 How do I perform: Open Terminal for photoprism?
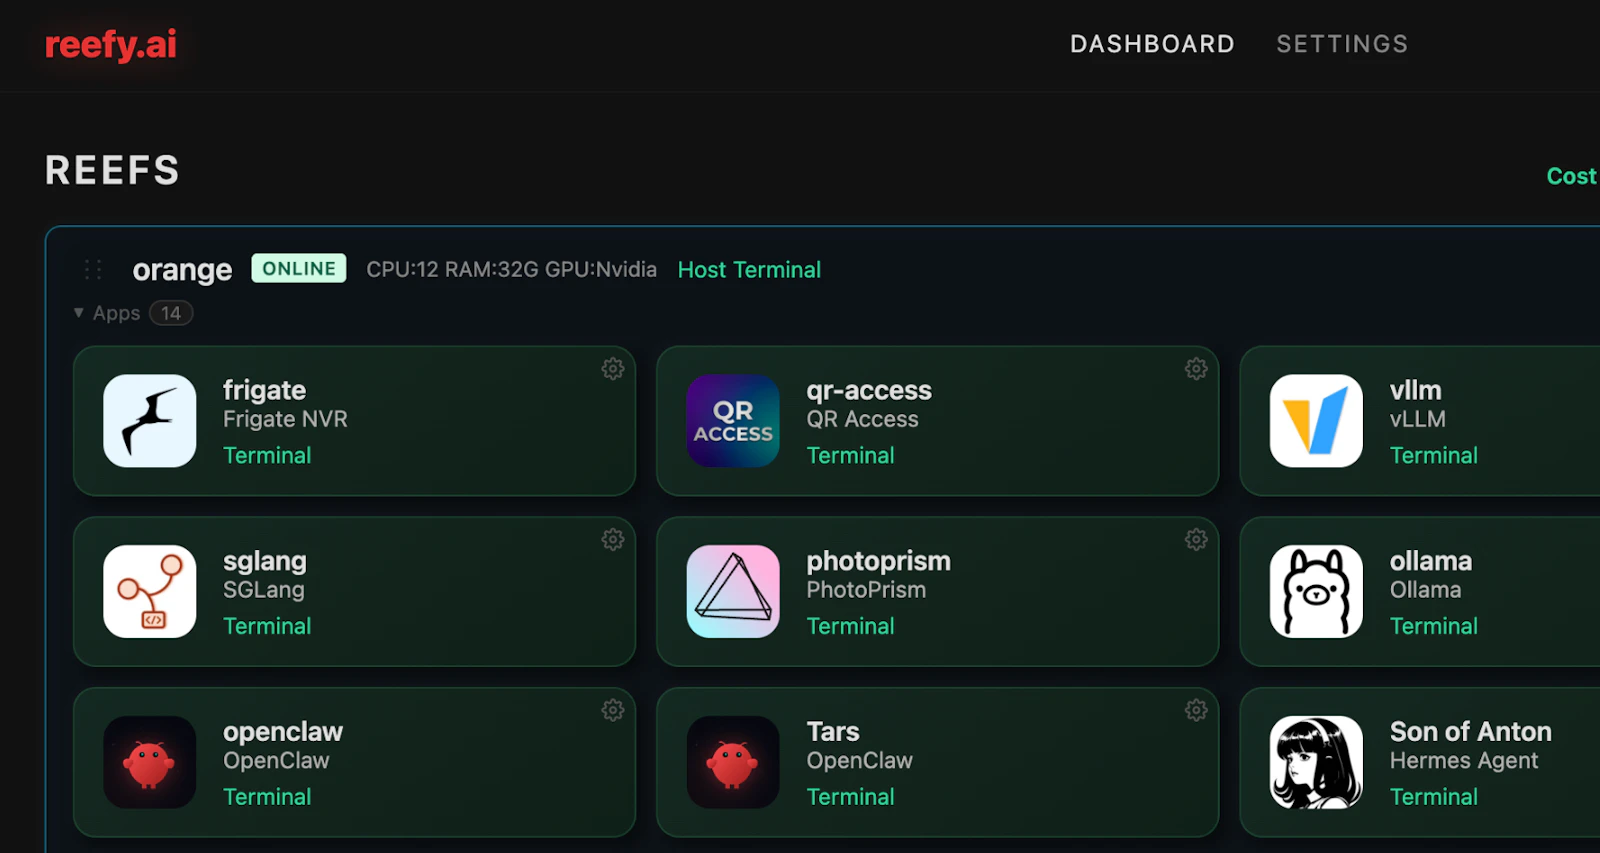(850, 626)
